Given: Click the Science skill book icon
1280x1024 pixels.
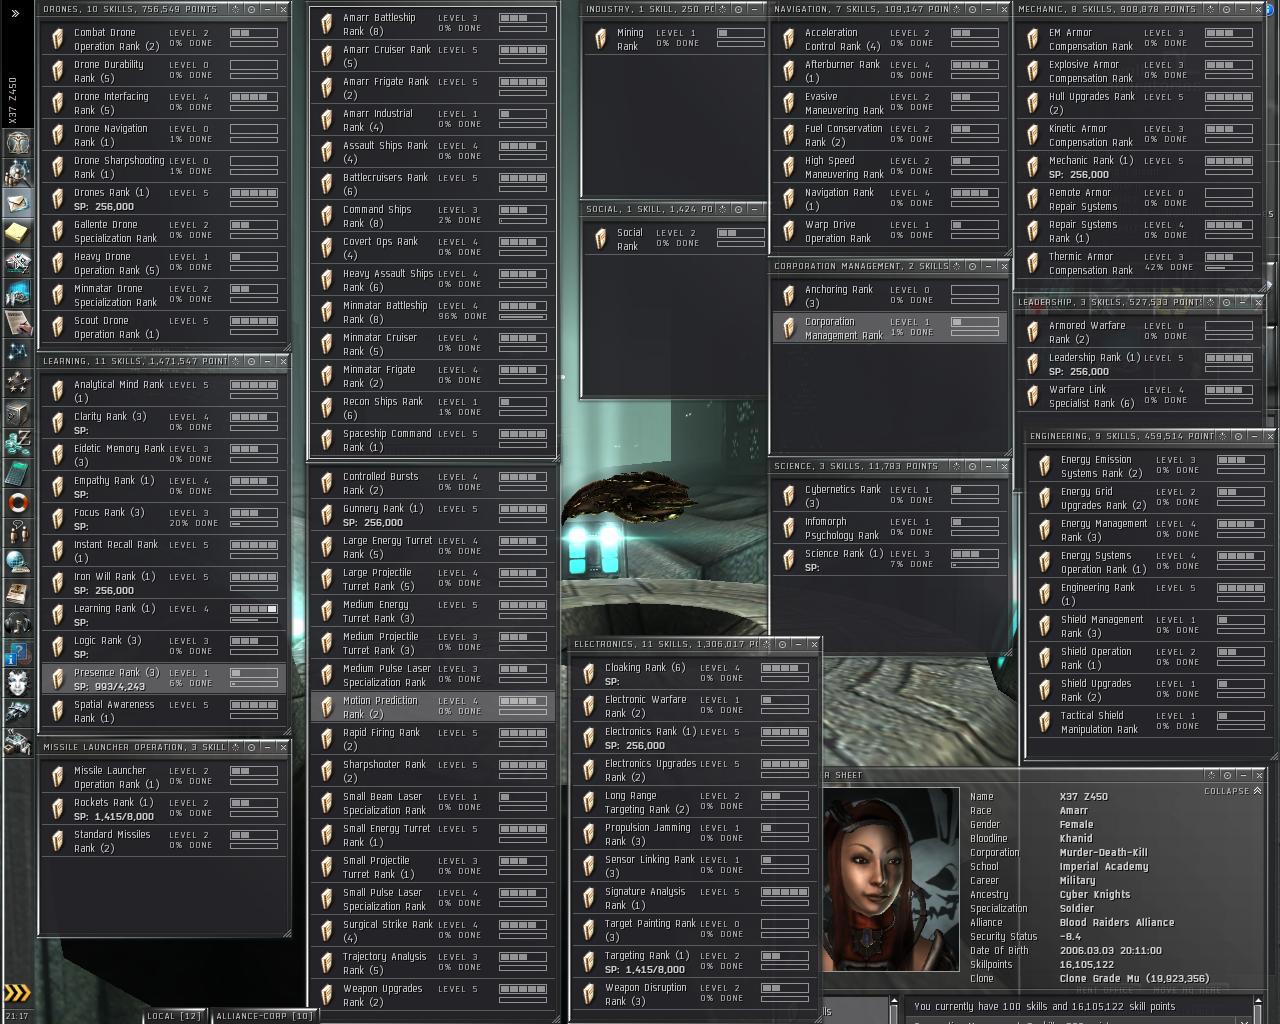Looking at the screenshot, I should pyautogui.click(x=789, y=560).
